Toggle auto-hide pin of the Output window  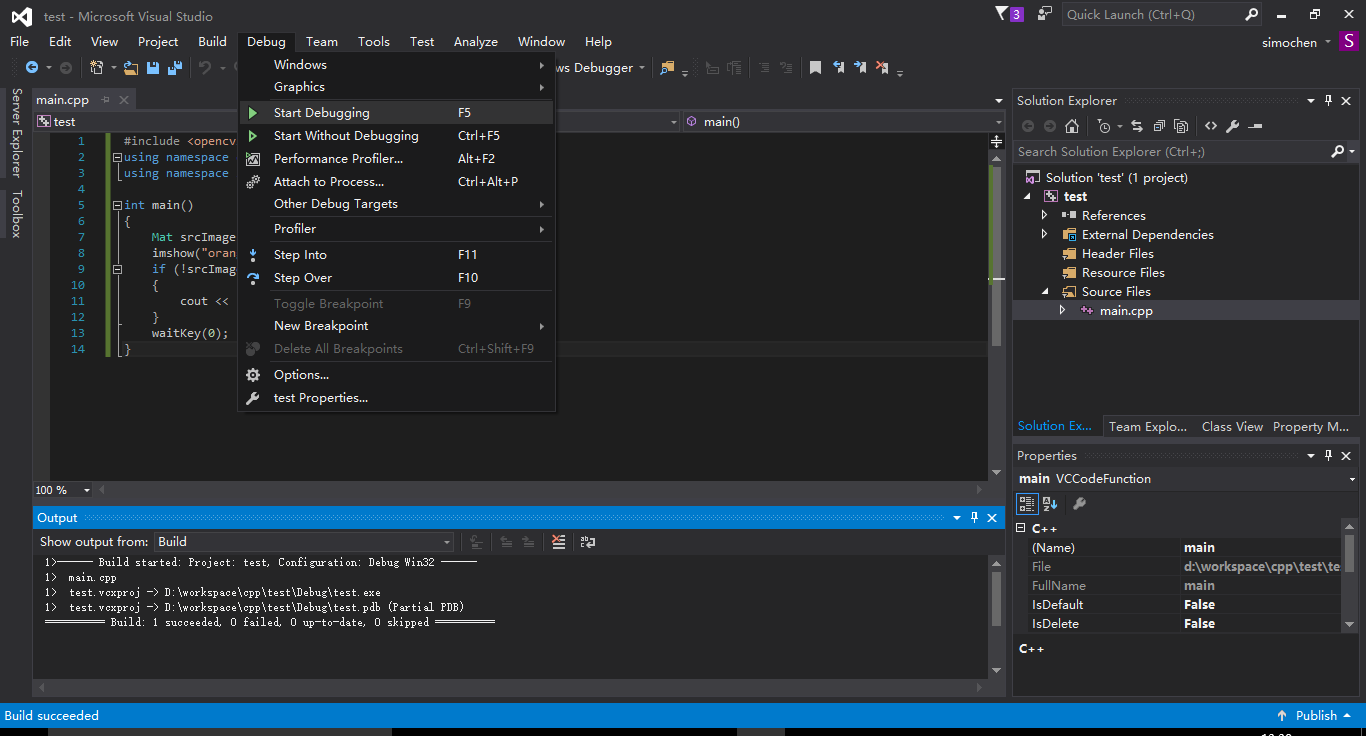tap(974, 518)
